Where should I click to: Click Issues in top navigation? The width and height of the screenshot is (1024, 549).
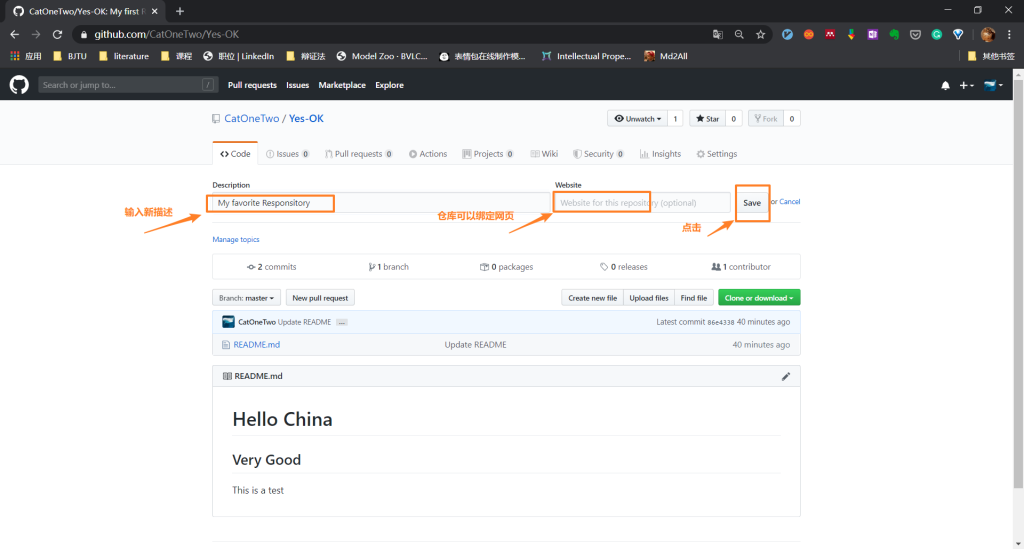coord(297,86)
